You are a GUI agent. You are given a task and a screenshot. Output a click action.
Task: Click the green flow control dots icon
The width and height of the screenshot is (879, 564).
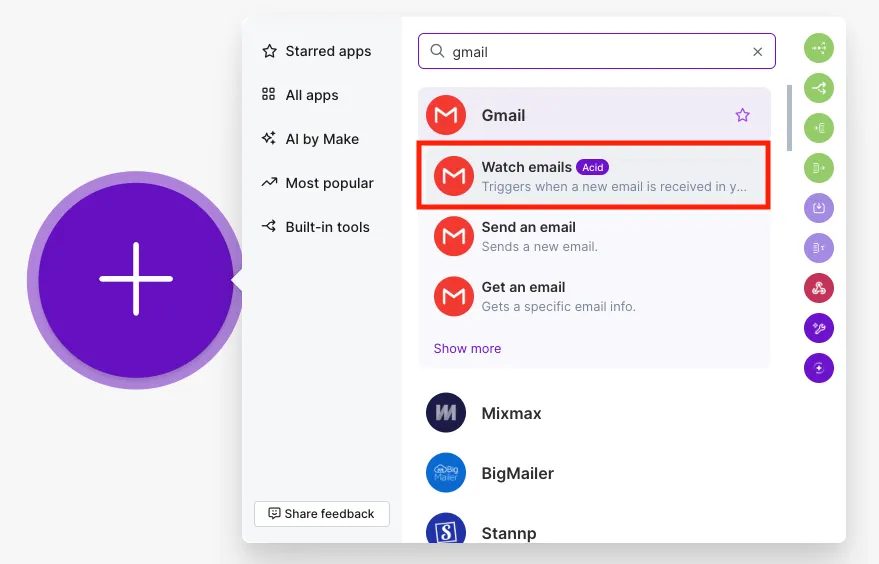[818, 48]
